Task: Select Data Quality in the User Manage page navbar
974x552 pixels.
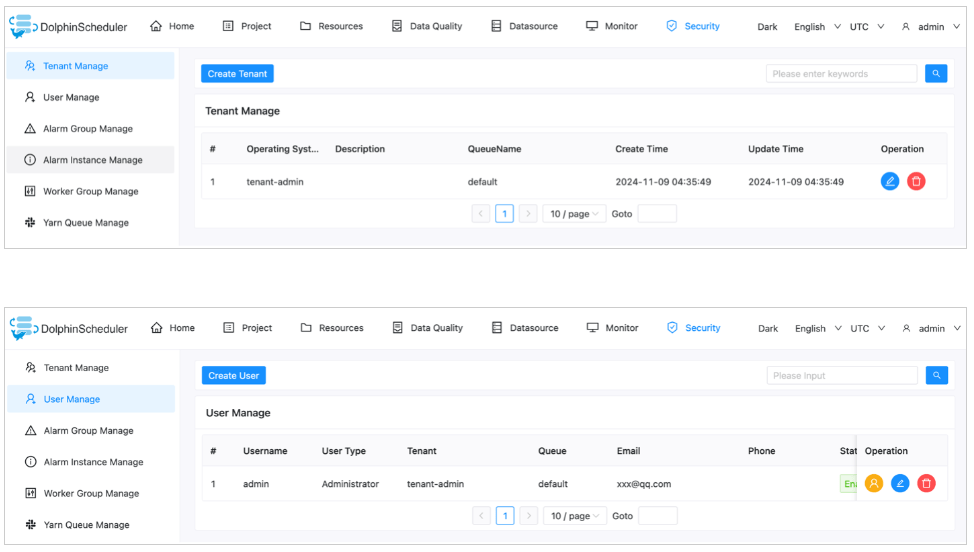Action: [427, 328]
